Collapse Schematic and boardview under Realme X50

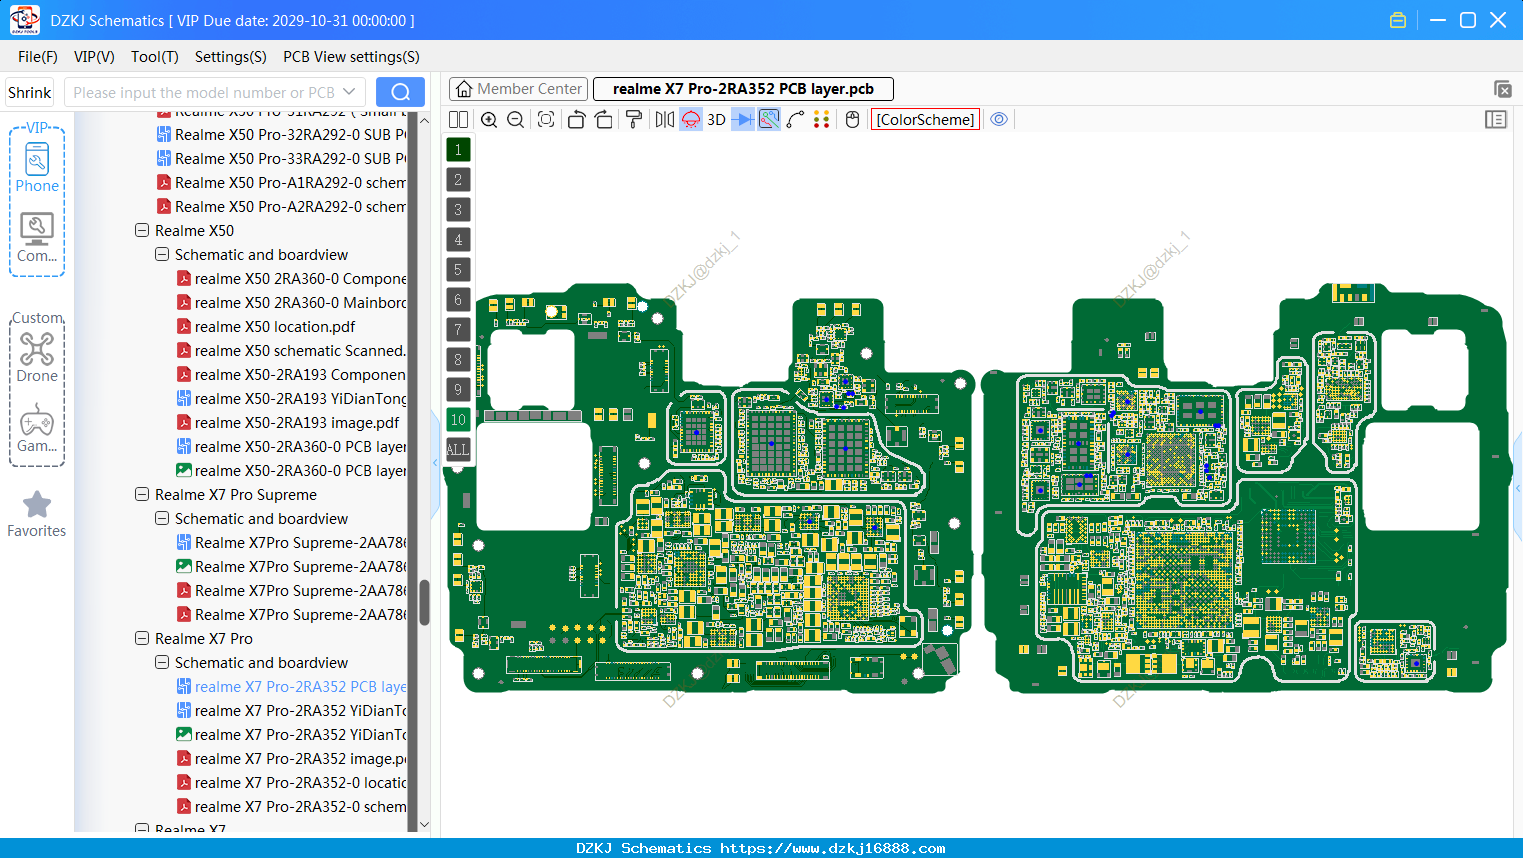162,254
